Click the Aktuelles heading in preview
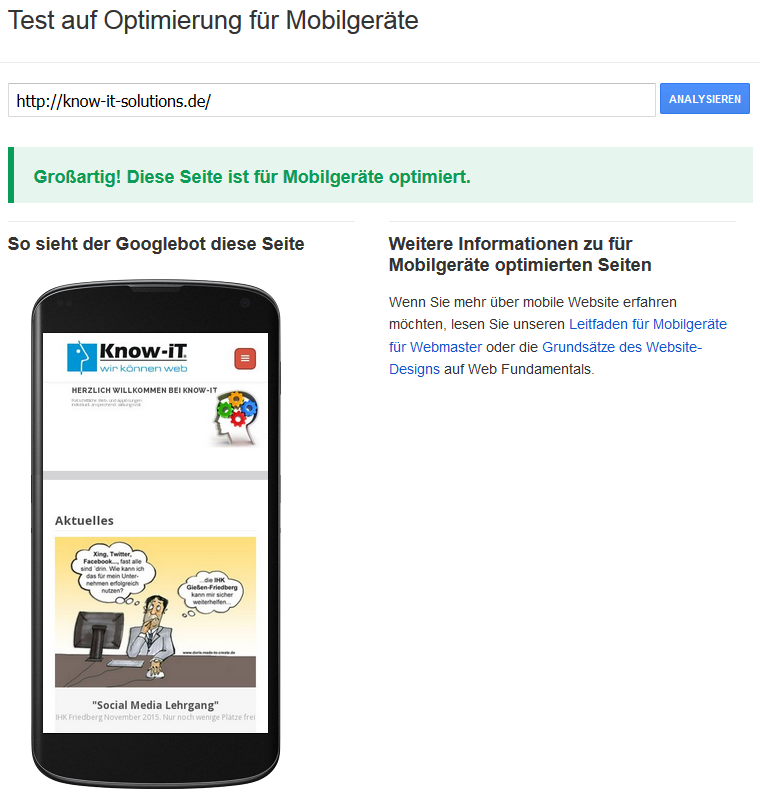 pyautogui.click(x=84, y=520)
